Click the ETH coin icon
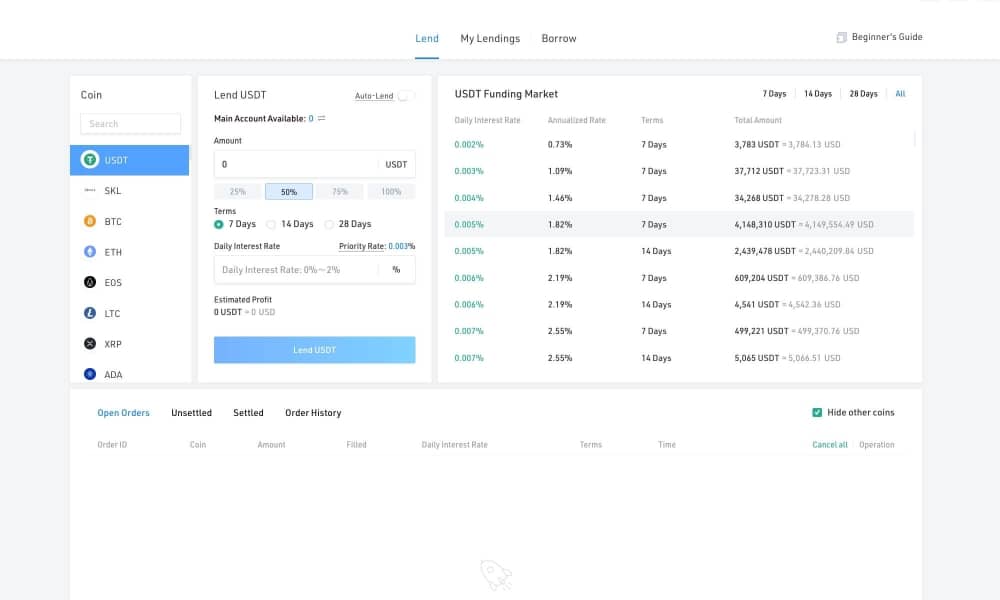Screen dimensions: 1000x600 (90, 251)
